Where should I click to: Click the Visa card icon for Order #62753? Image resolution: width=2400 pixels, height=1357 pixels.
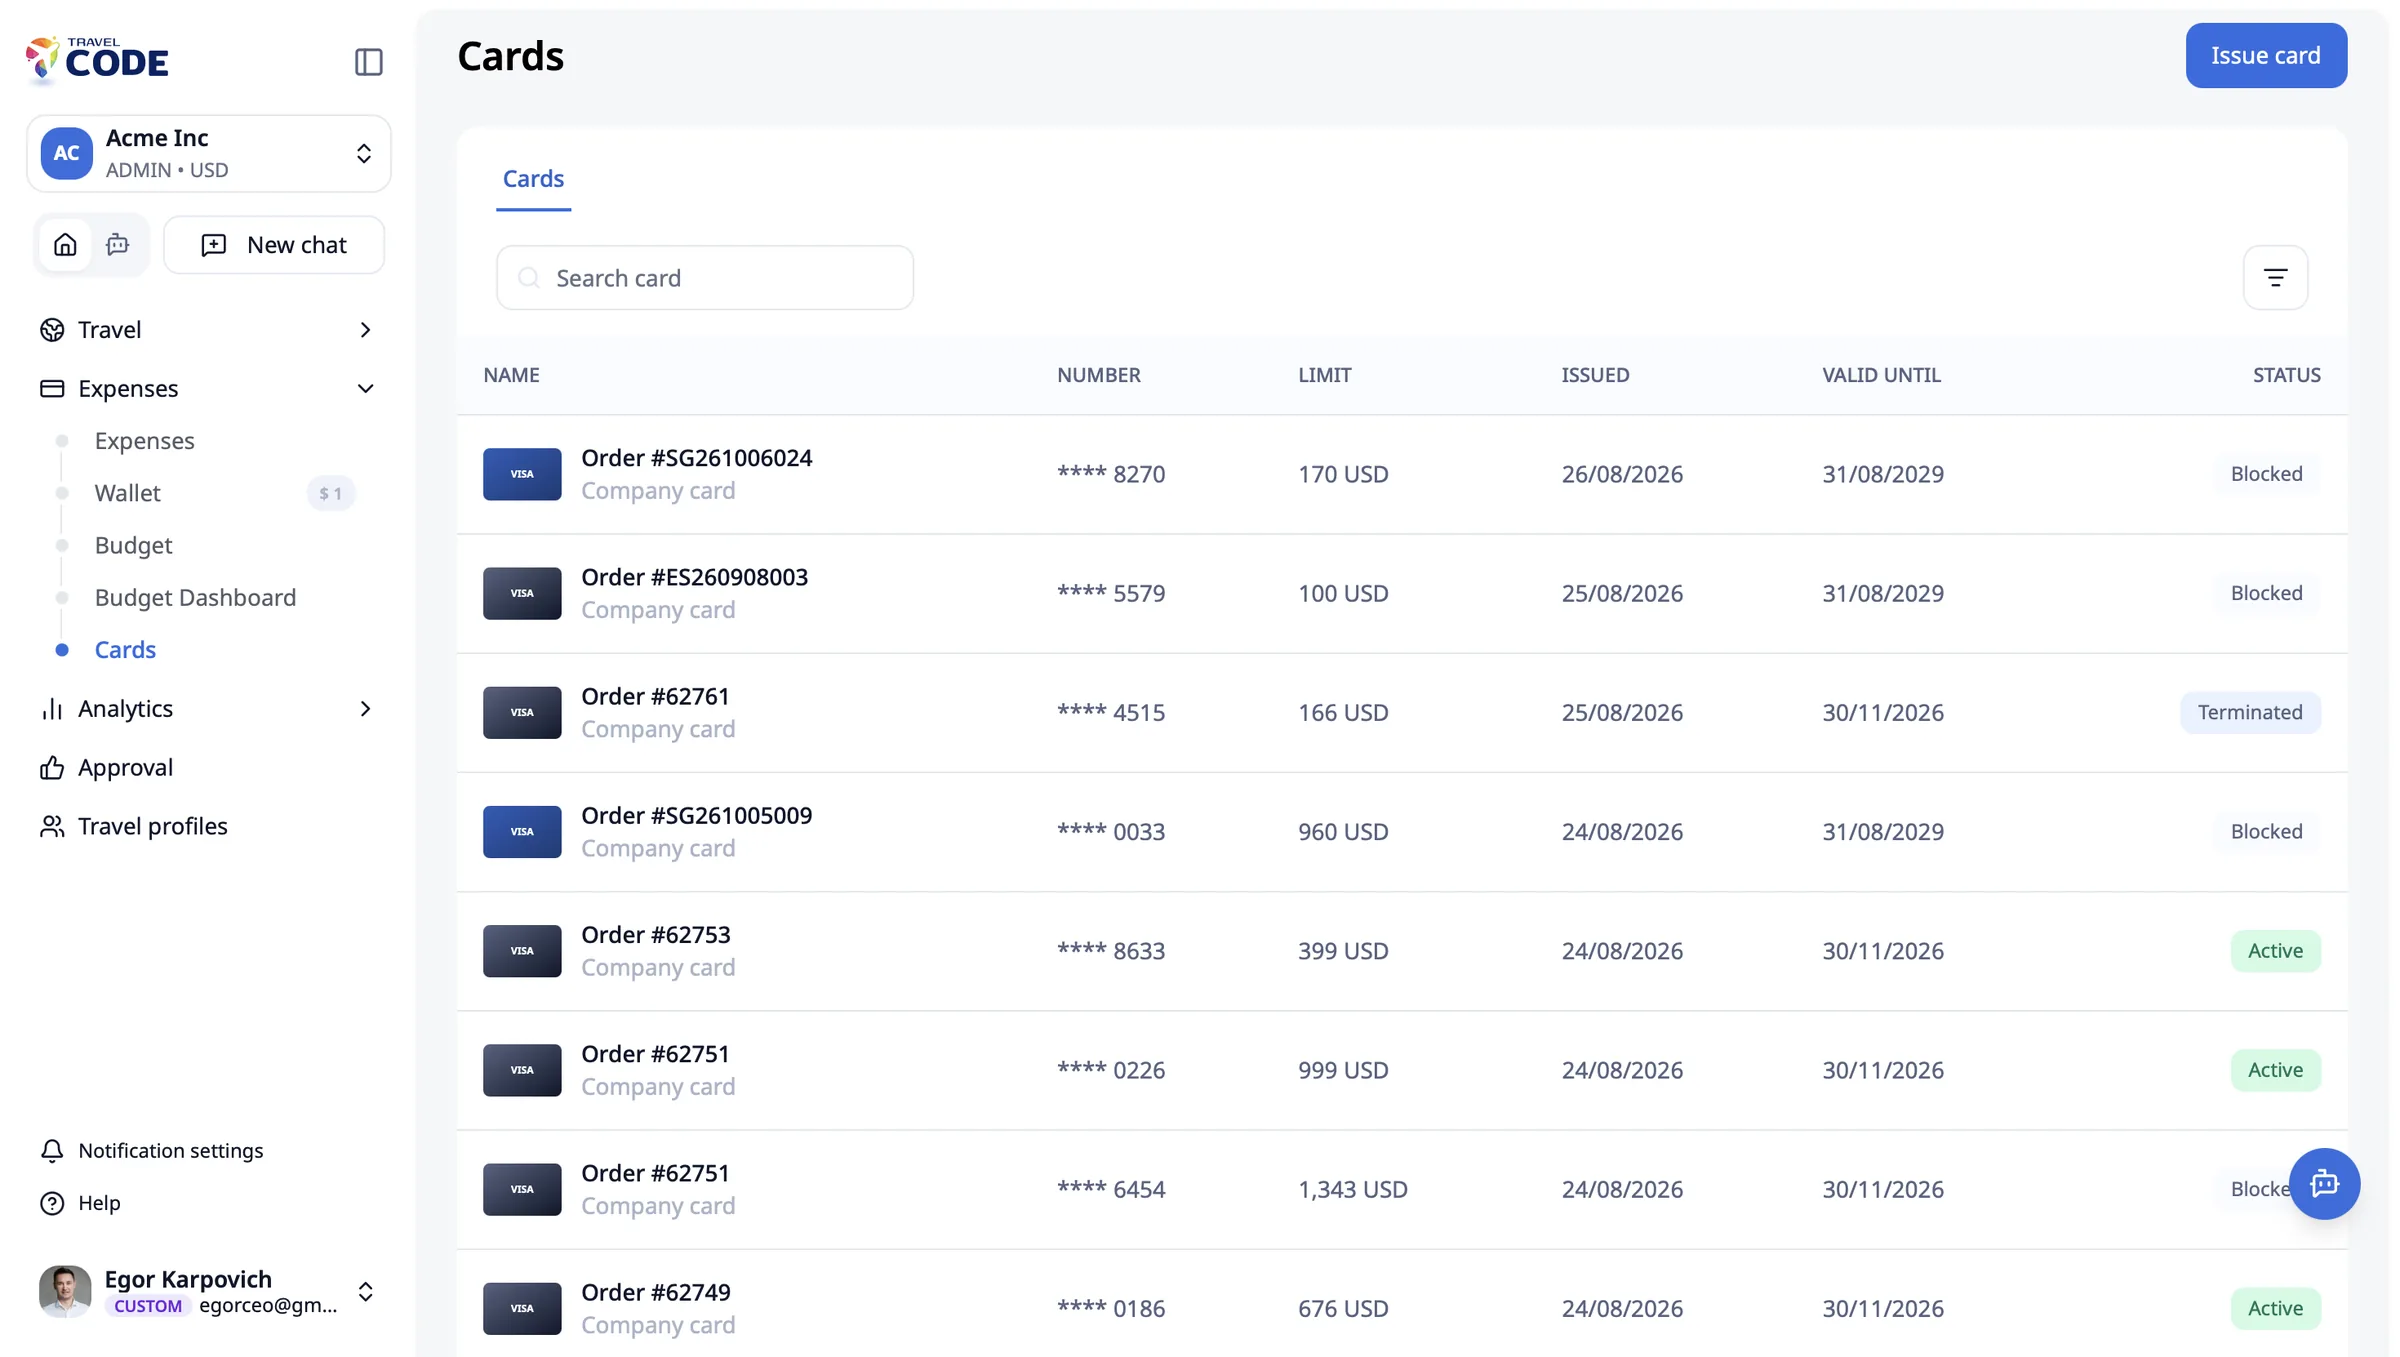[522, 951]
